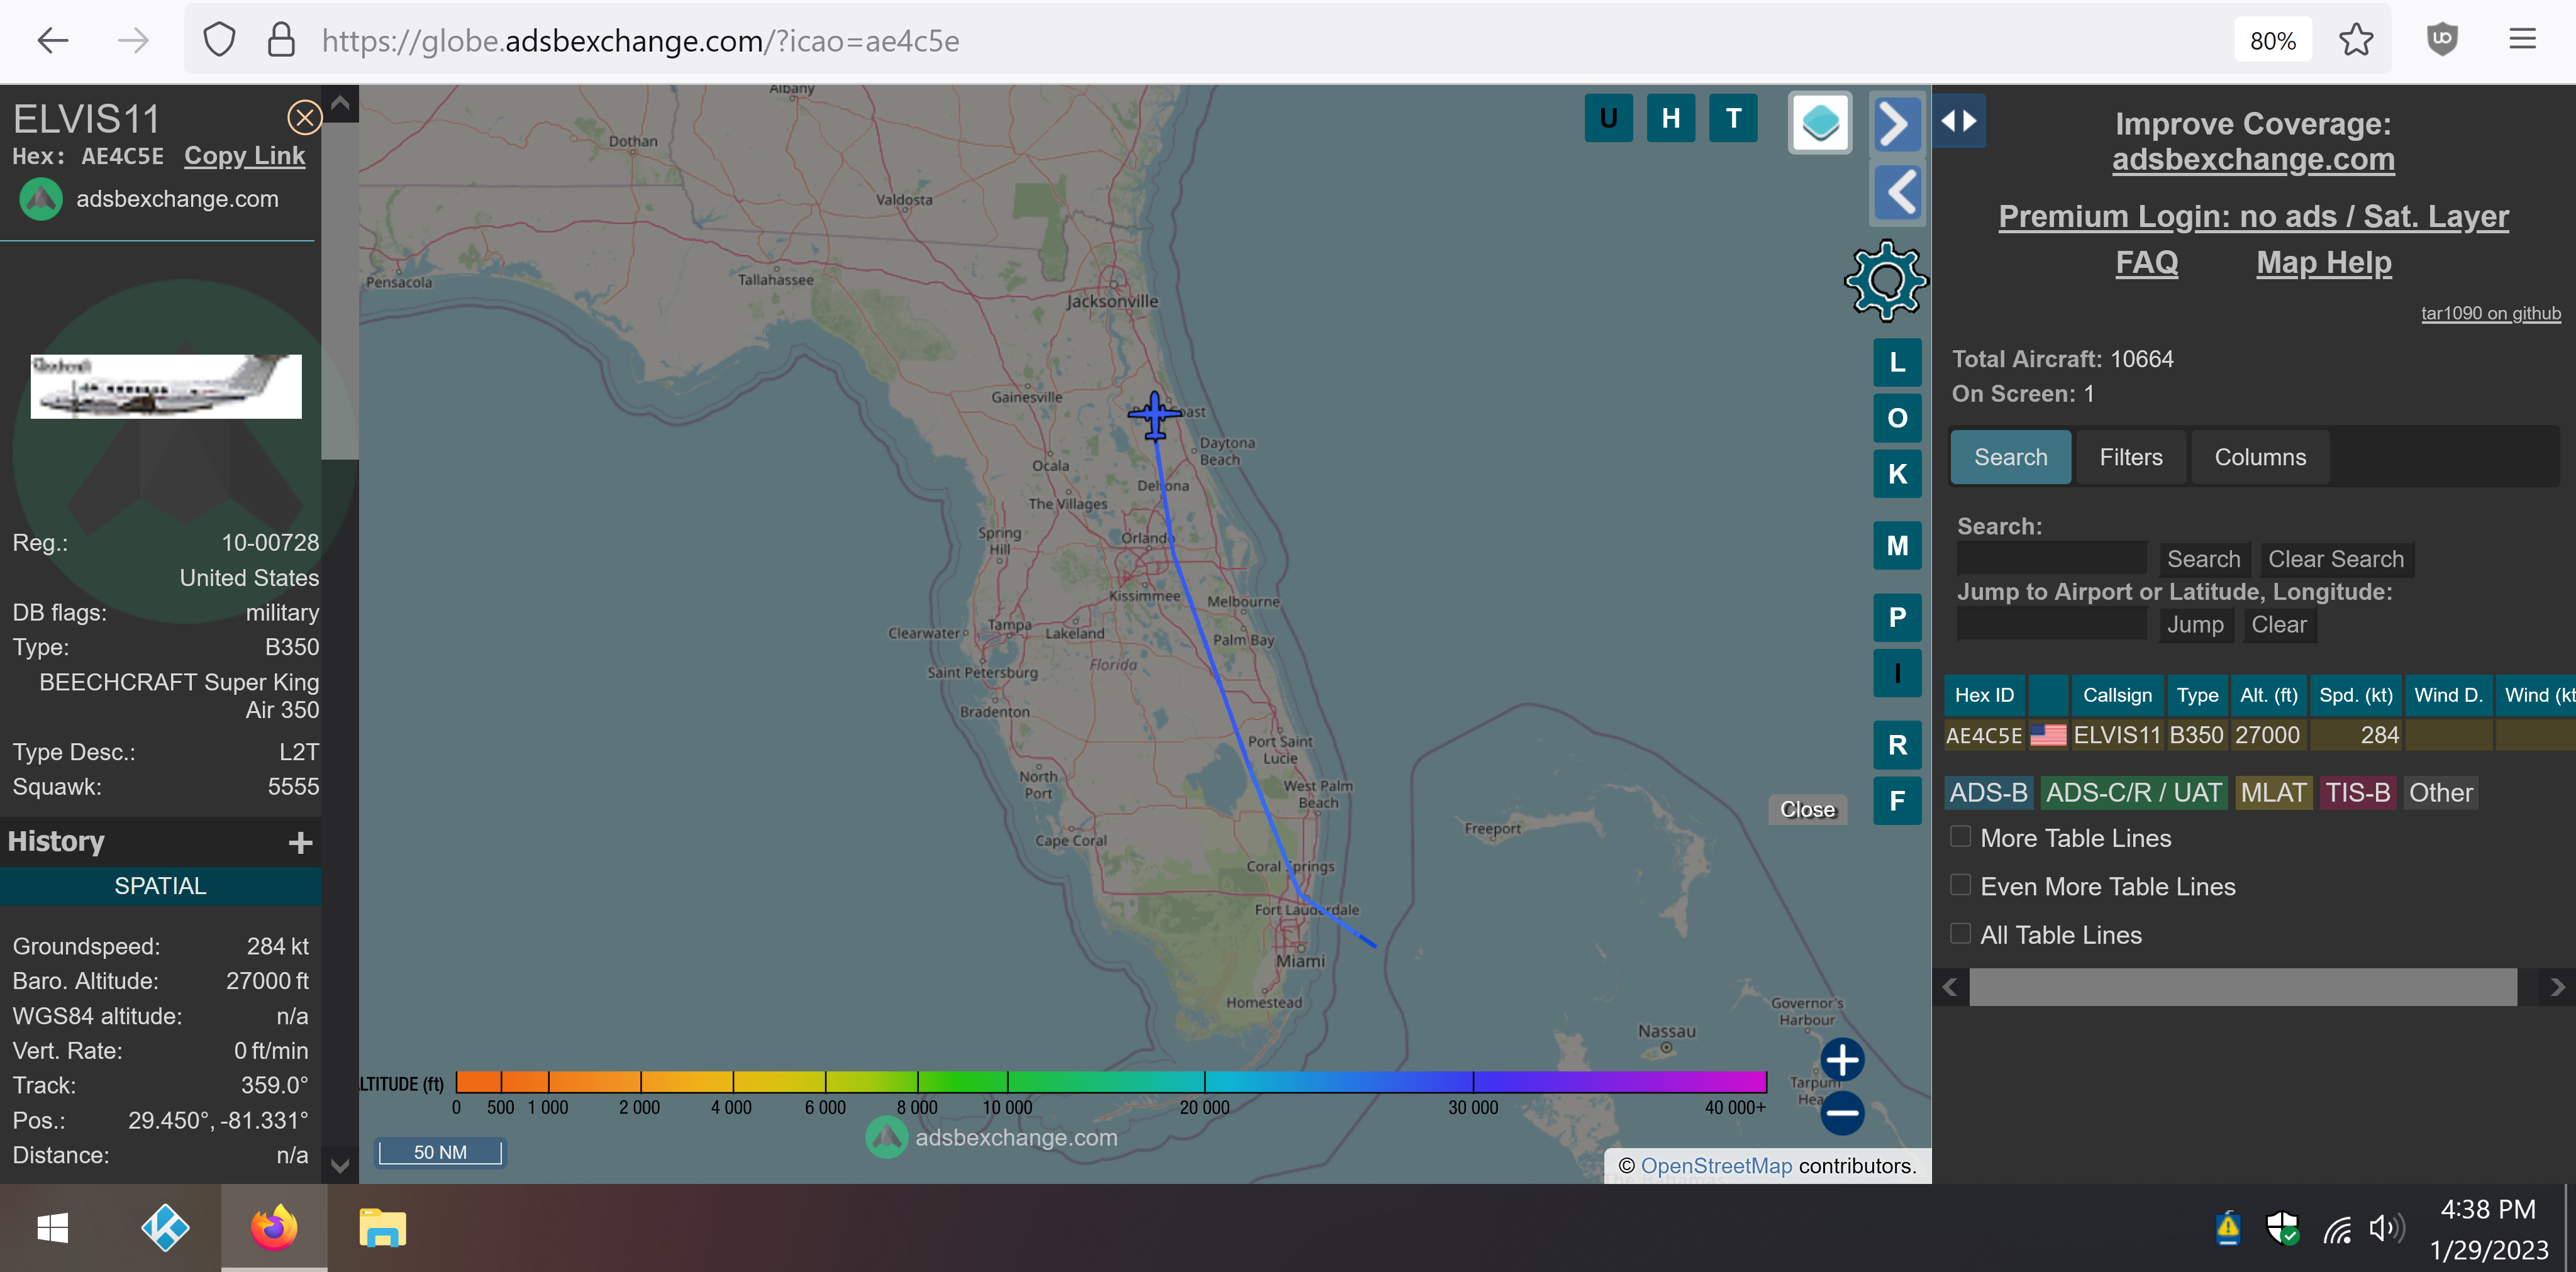
Task: Enable the Even More Table Lines checkbox
Action: point(1960,885)
